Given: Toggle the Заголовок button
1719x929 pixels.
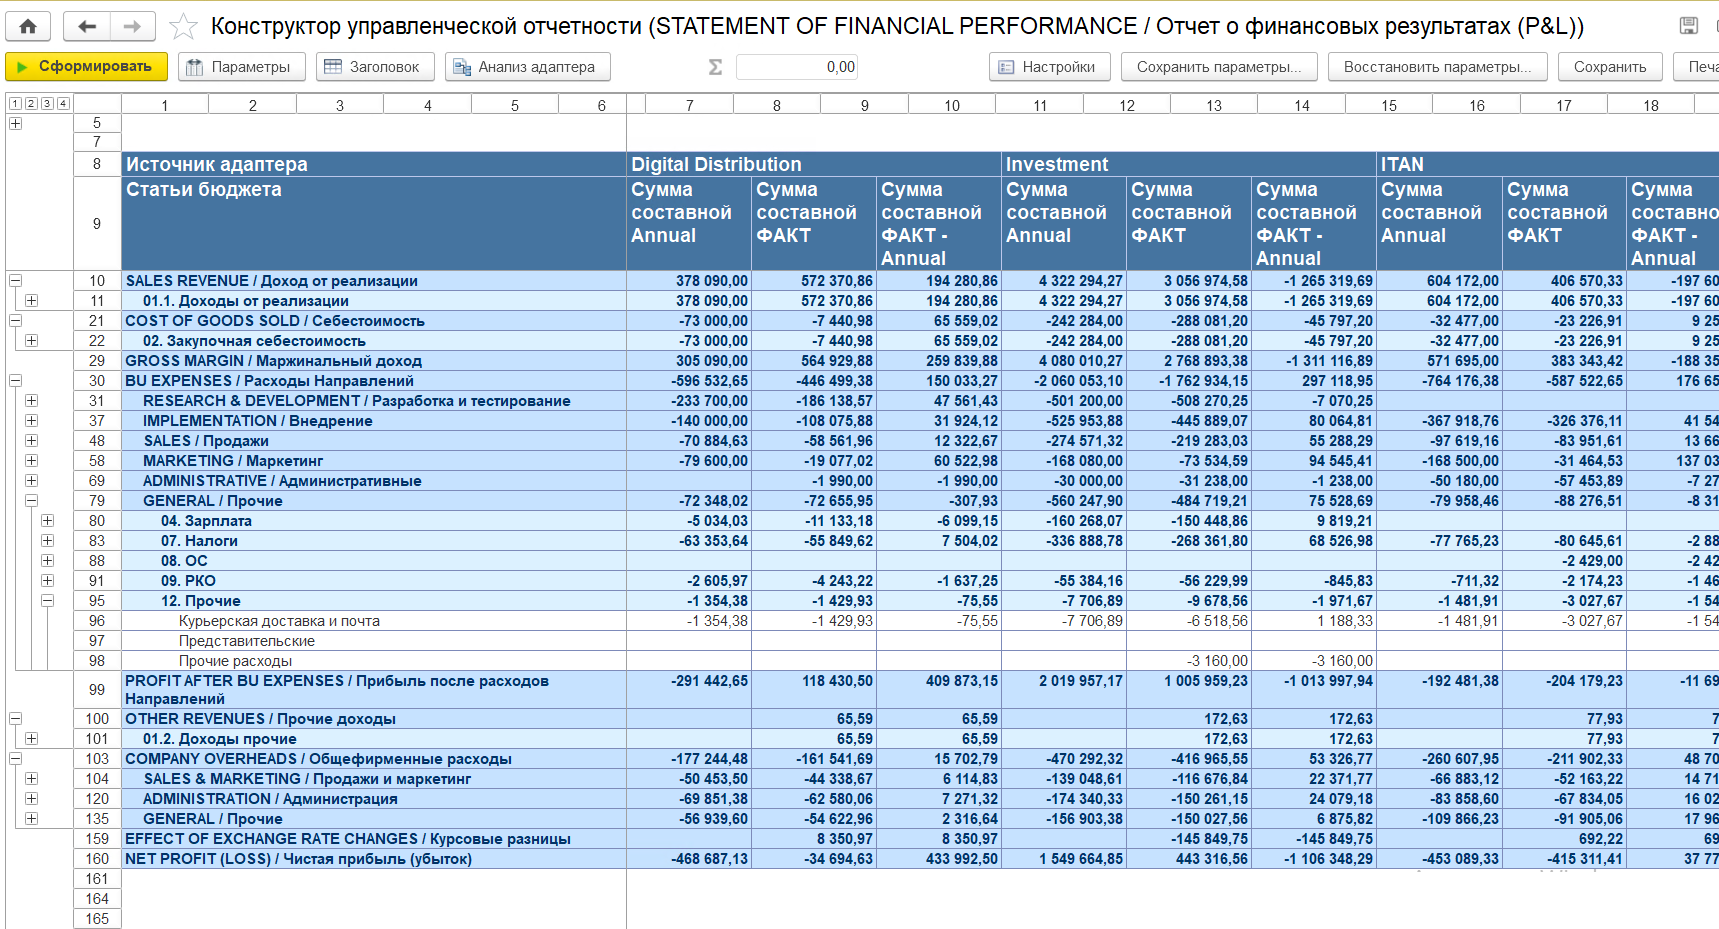Looking at the screenshot, I should 375,67.
